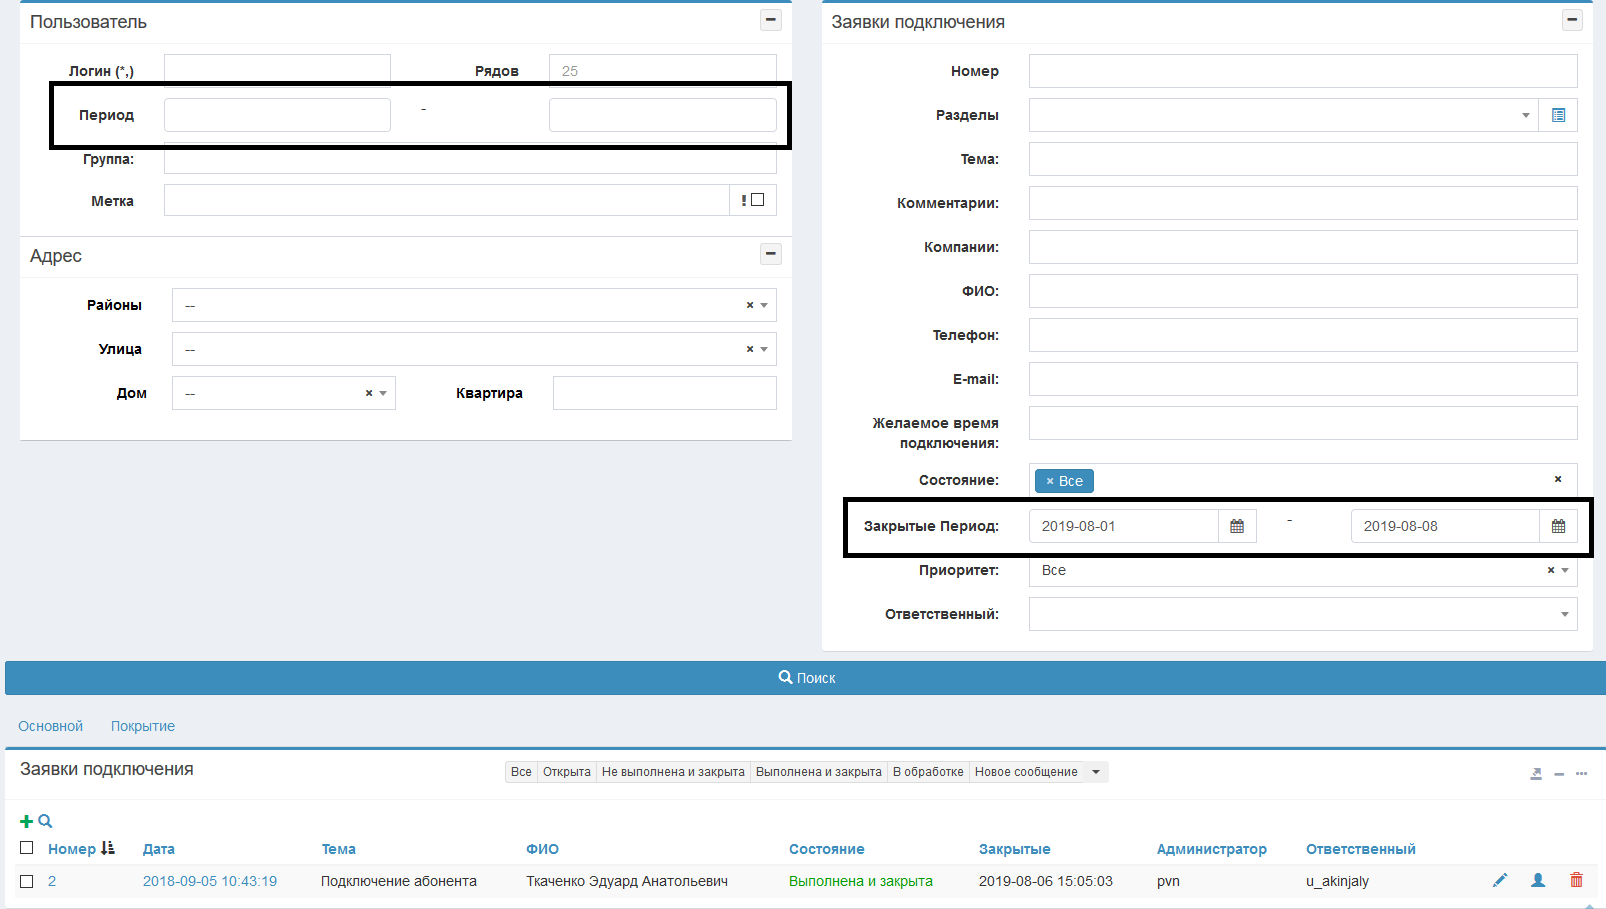The image size is (1606, 909).
Task: Click the magnifier icon next to the plus
Action: point(45,821)
